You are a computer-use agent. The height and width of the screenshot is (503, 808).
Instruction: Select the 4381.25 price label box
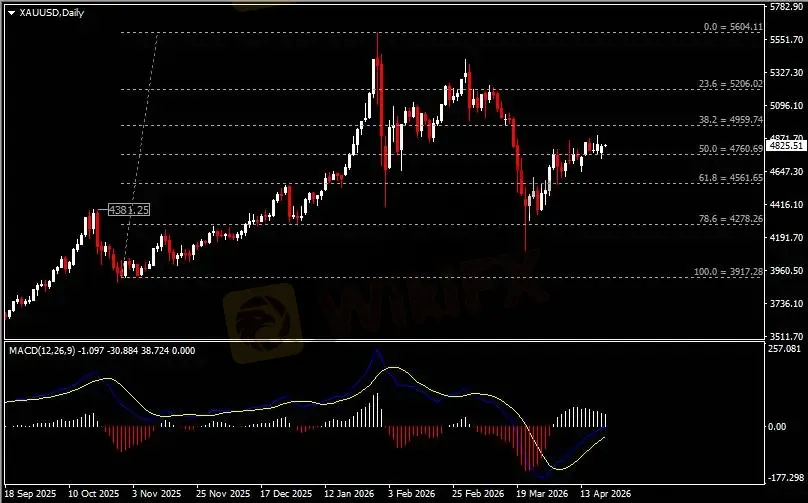click(x=129, y=210)
